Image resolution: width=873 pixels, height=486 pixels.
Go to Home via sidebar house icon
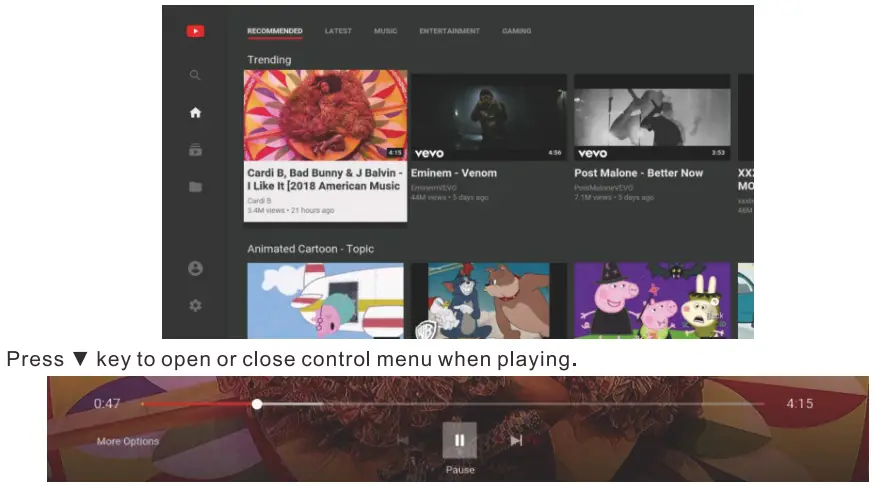pyautogui.click(x=195, y=113)
